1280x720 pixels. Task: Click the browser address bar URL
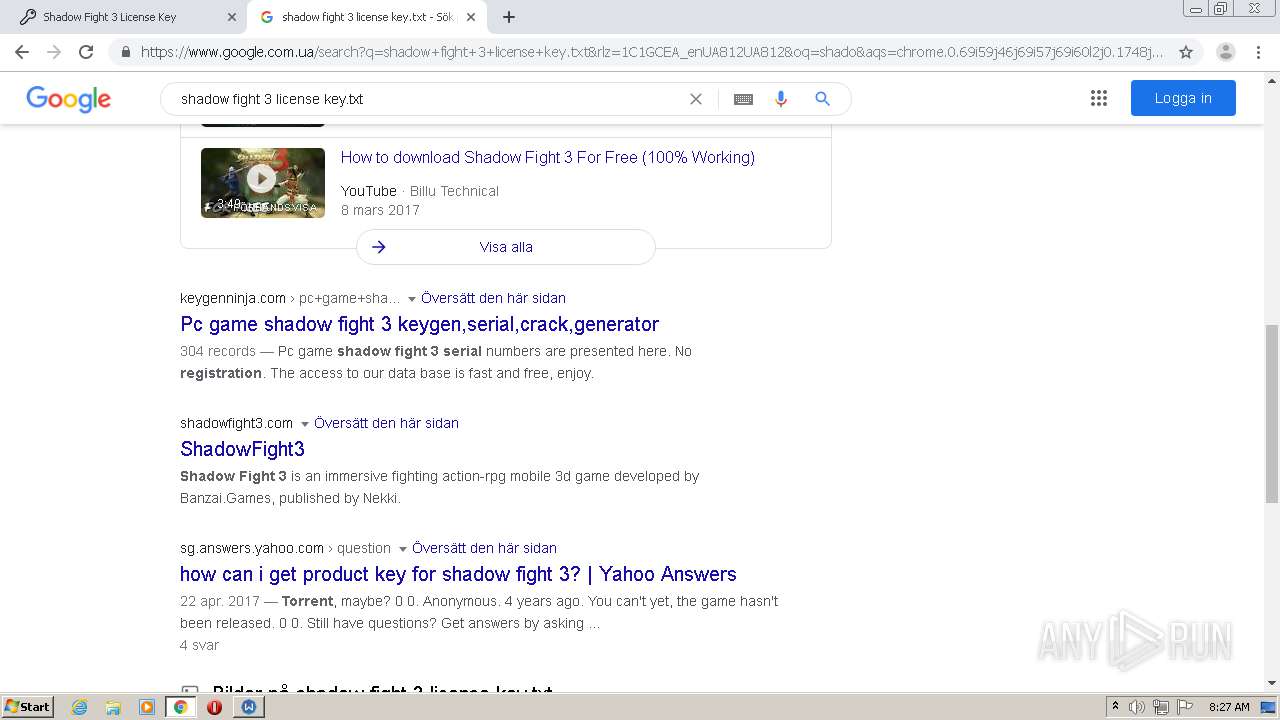pyautogui.click(x=651, y=52)
